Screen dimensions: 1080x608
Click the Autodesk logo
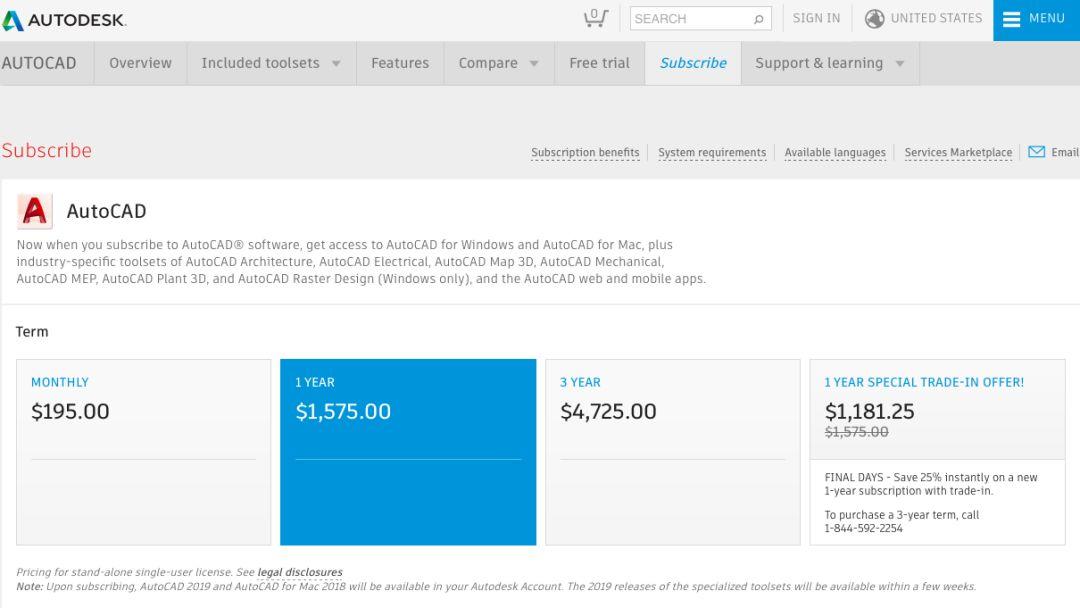coord(64,20)
